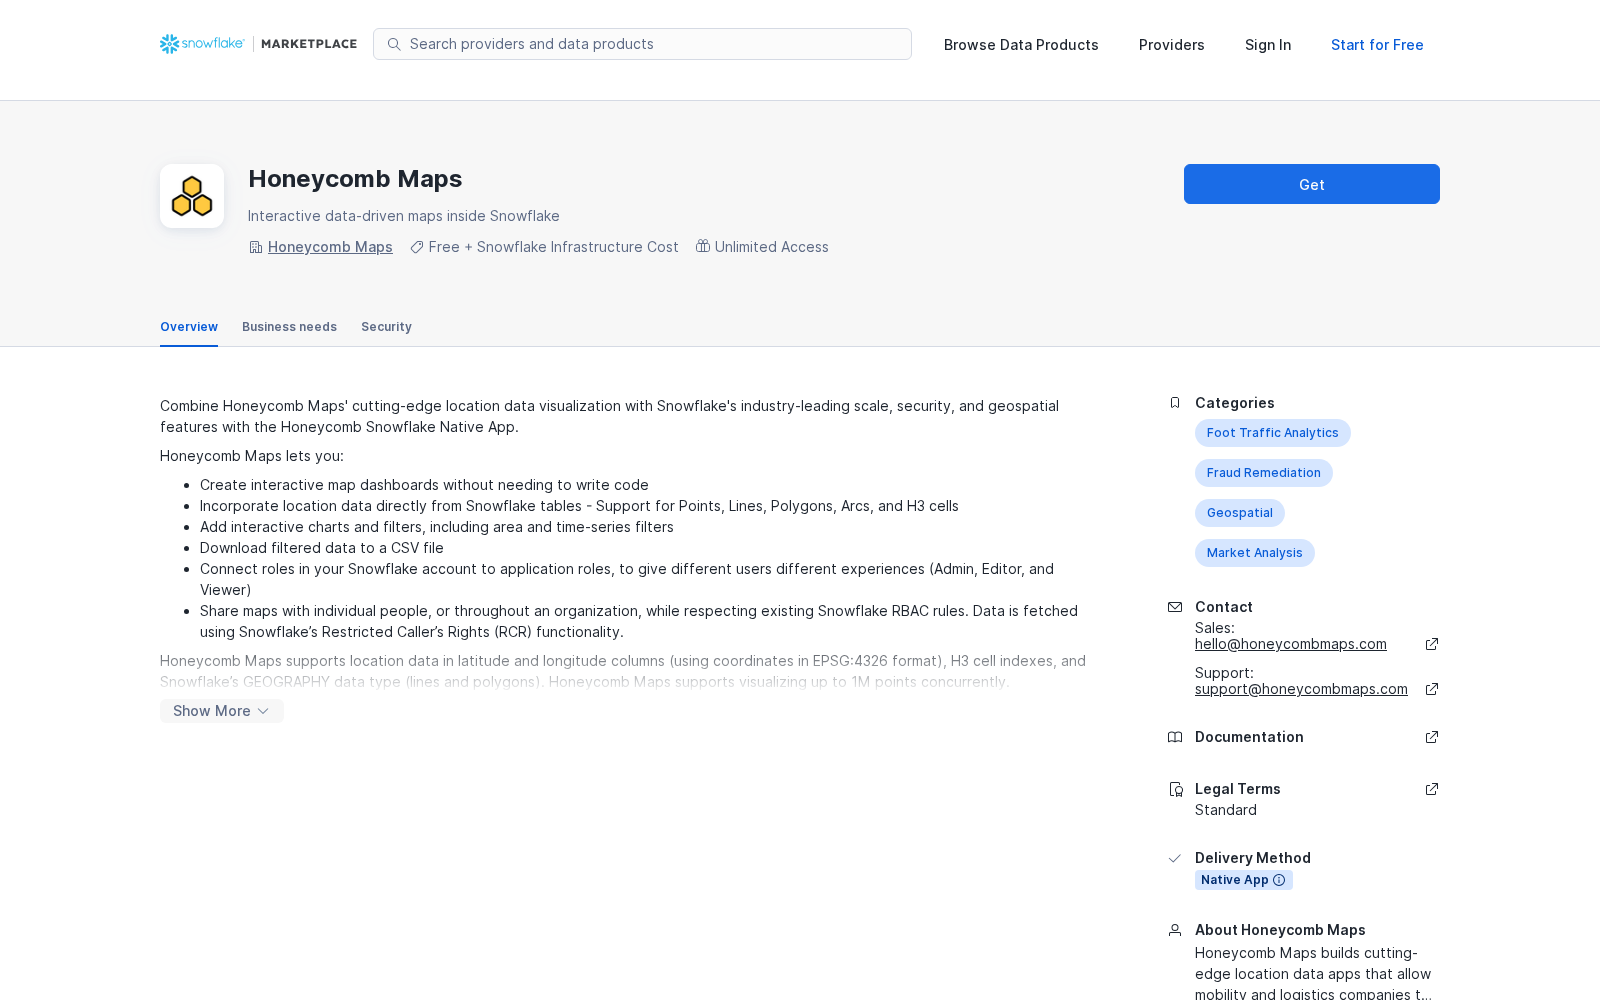The image size is (1600, 1000).
Task: Open Legal Terms external link icon
Action: [1432, 789]
